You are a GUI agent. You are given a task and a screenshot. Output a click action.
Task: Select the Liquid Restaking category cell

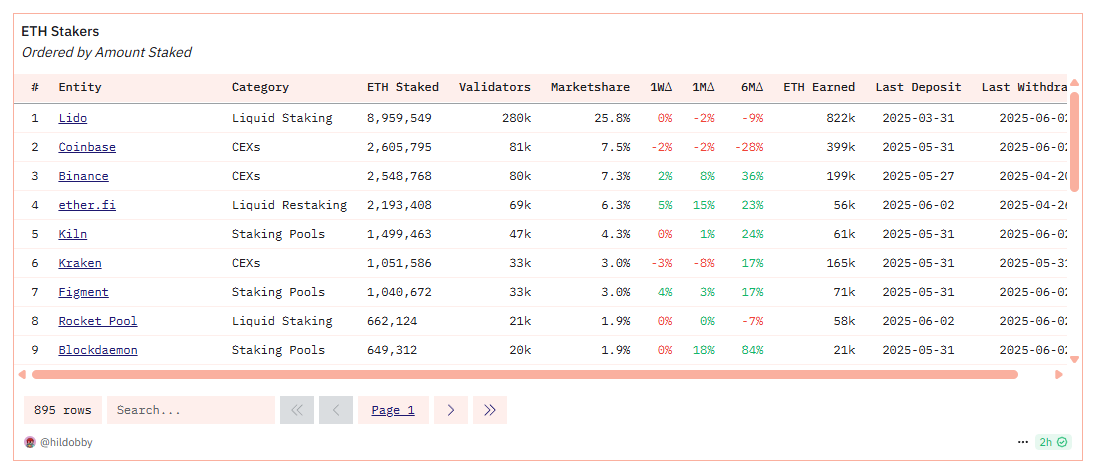click(x=289, y=205)
